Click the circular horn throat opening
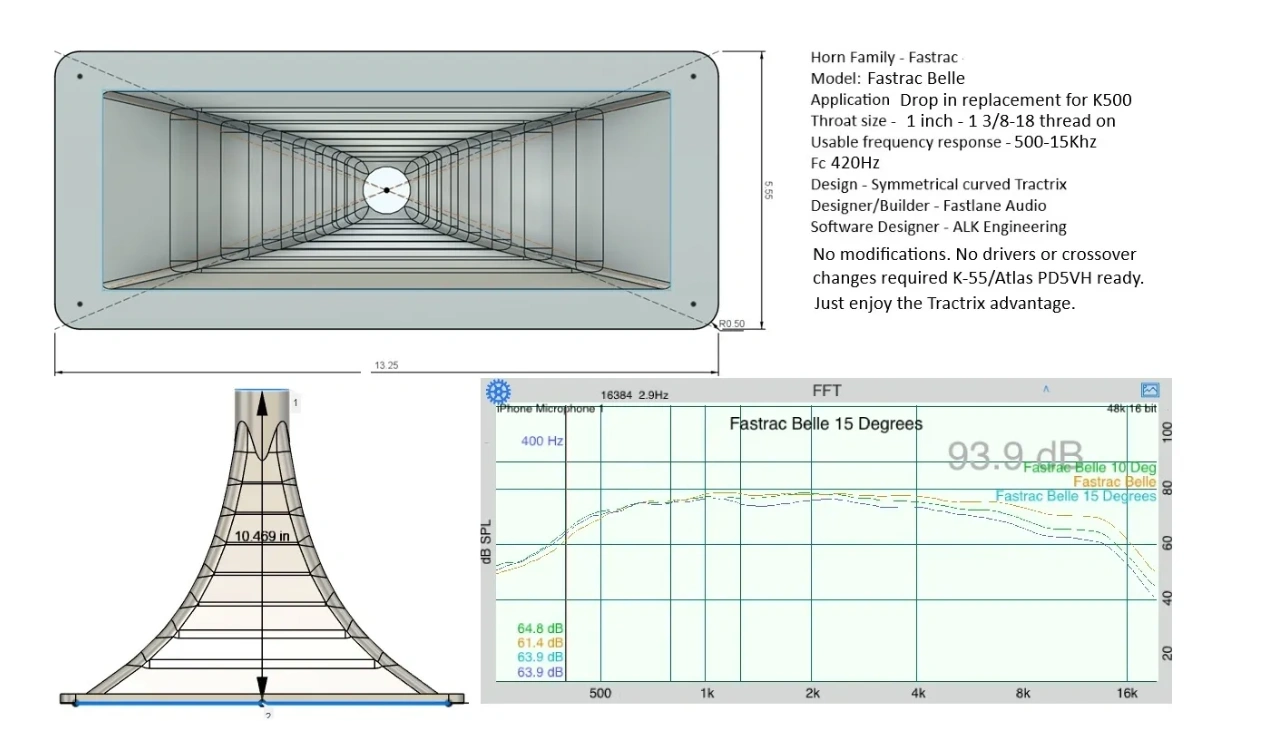The width and height of the screenshot is (1265, 756). [x=387, y=190]
